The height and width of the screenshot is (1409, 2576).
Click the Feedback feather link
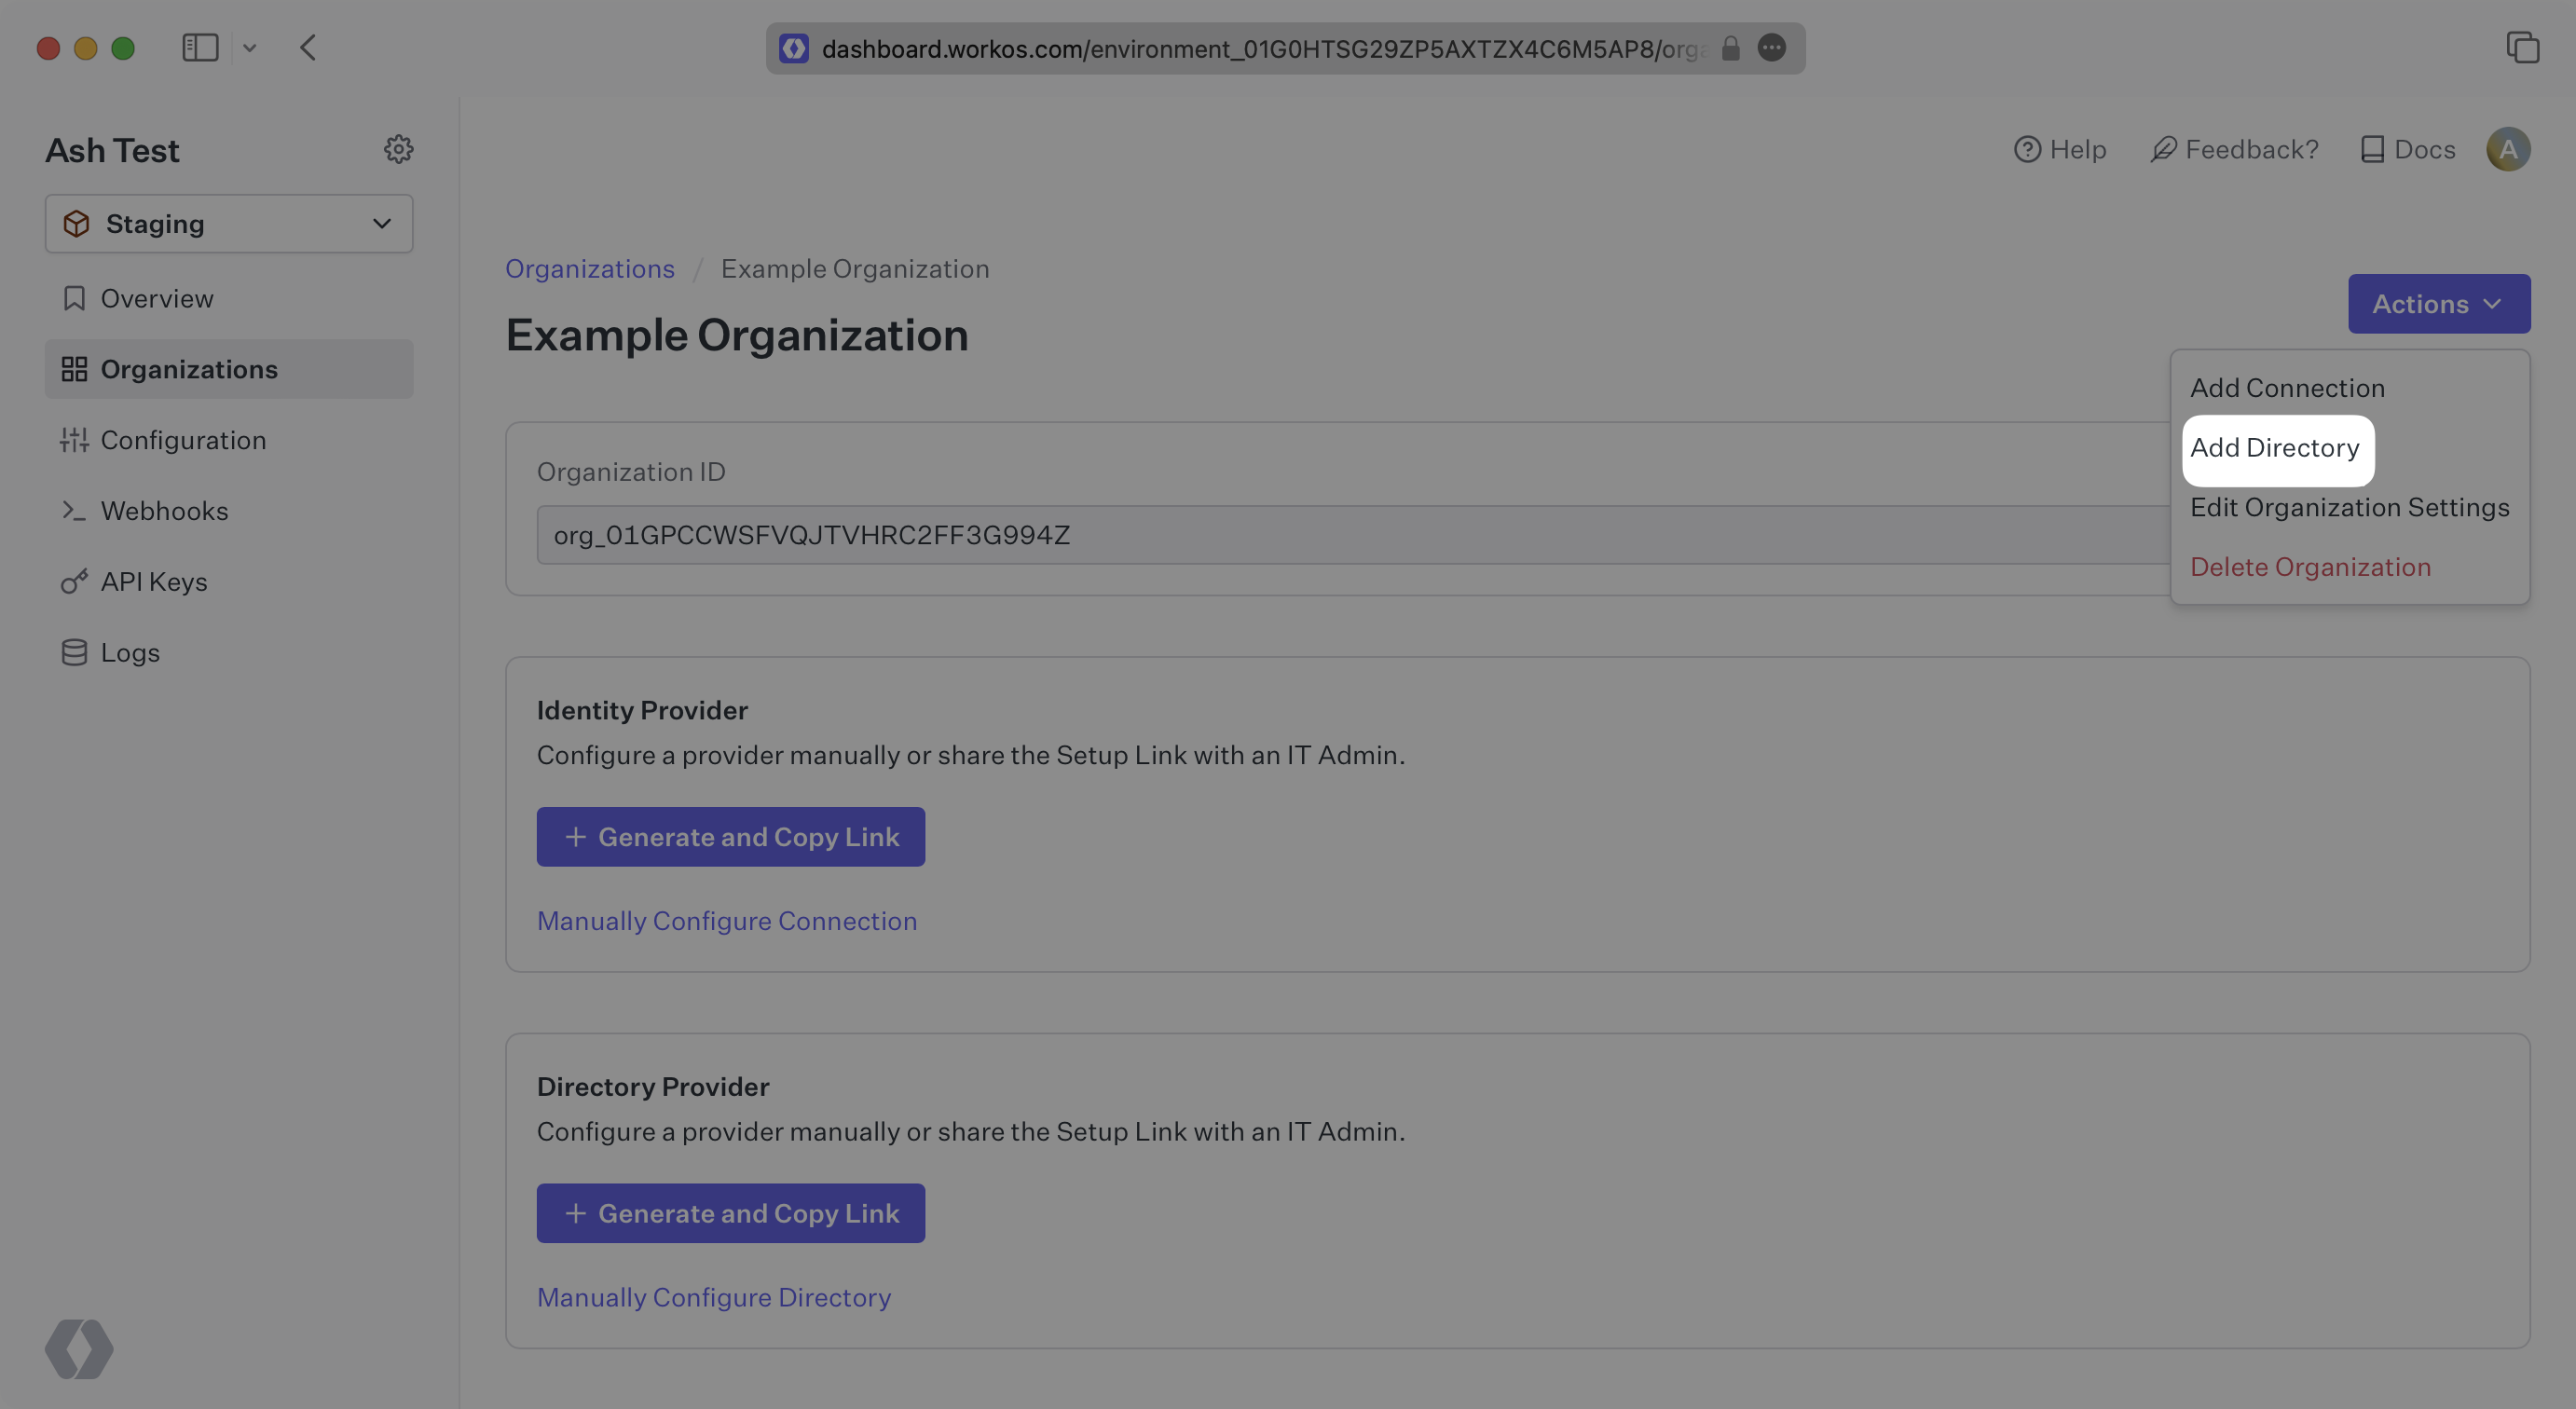click(2234, 149)
